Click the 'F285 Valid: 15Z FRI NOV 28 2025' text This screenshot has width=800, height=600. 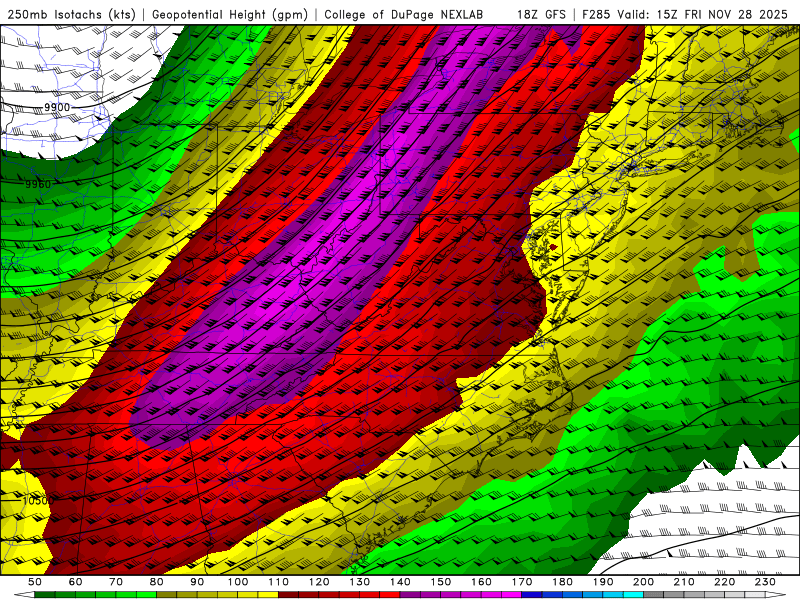click(x=685, y=14)
